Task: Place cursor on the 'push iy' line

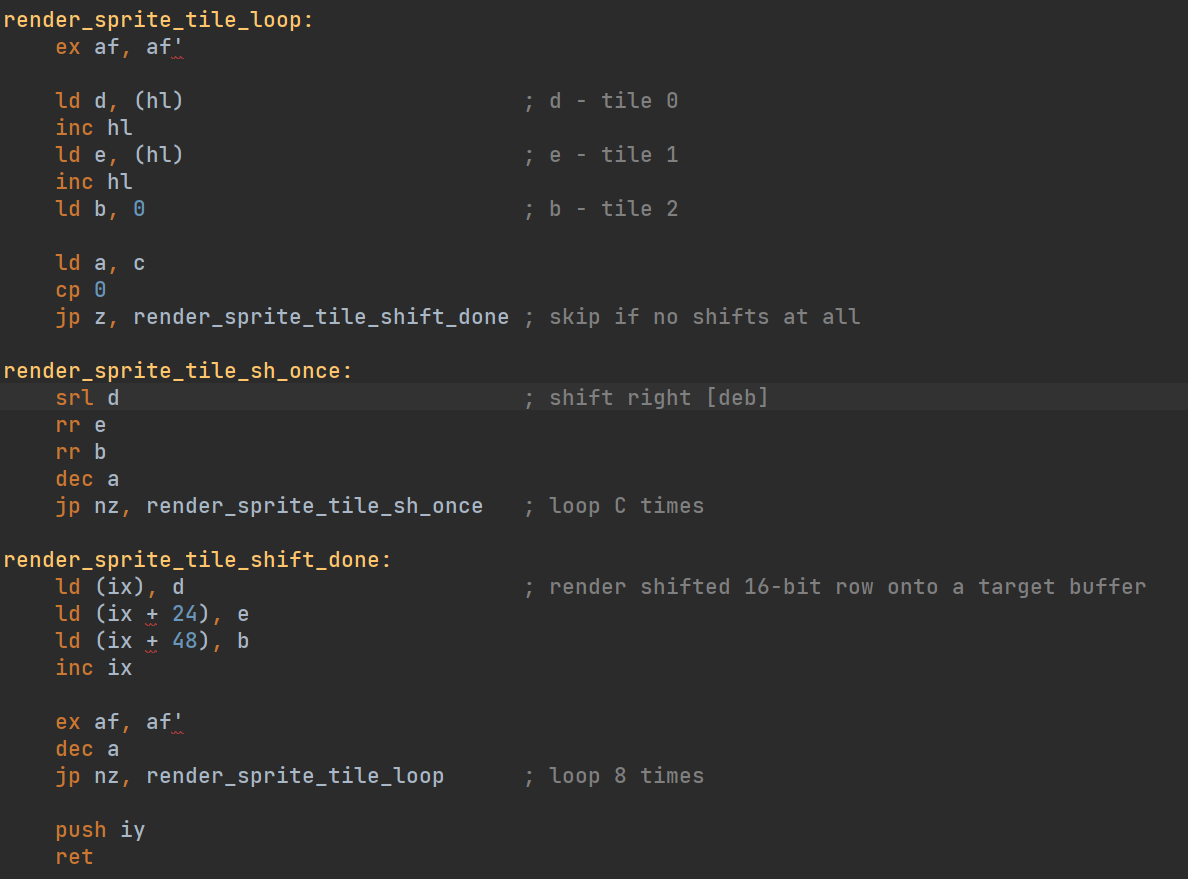Action: point(100,830)
